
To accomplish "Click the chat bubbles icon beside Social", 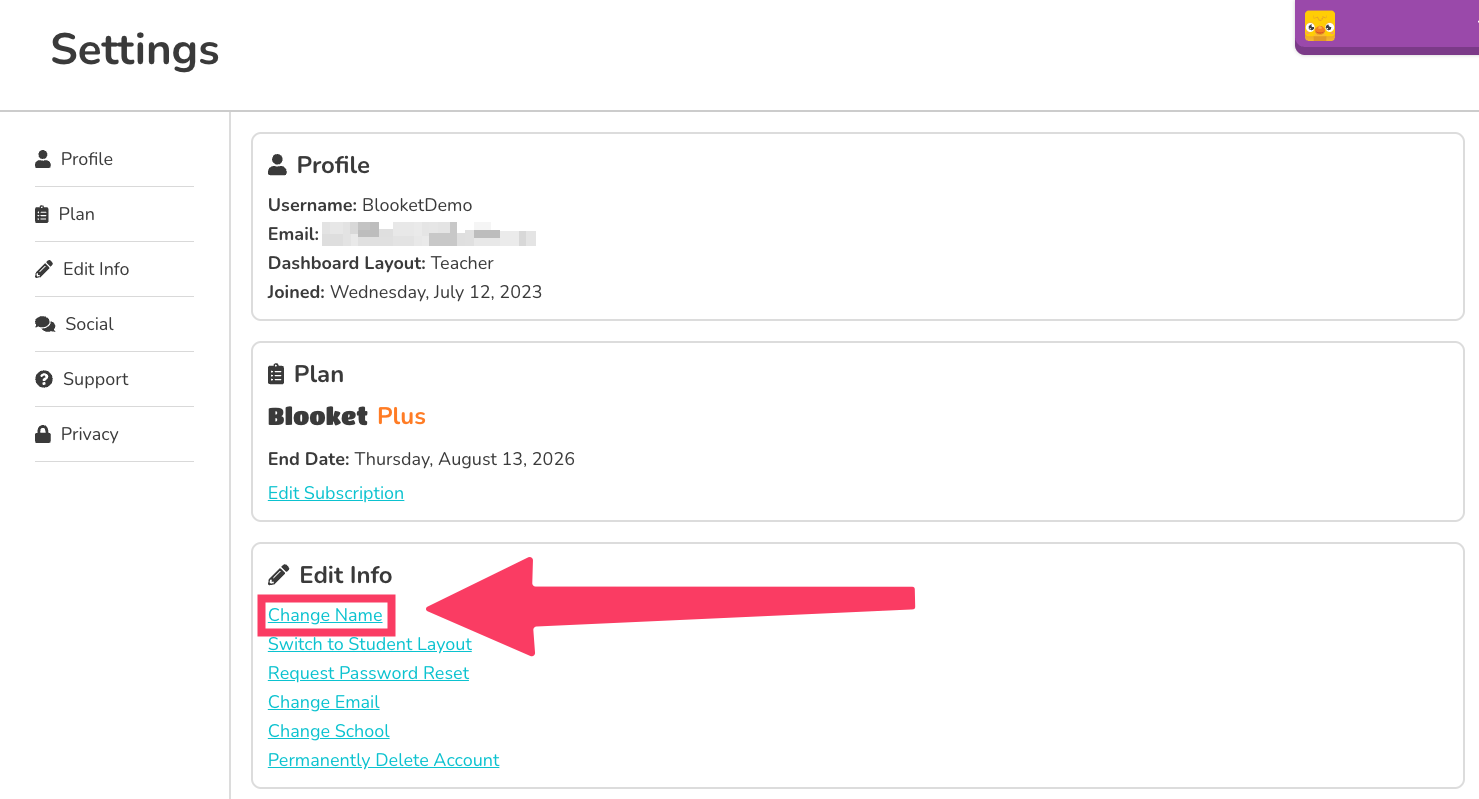I will pos(44,324).
